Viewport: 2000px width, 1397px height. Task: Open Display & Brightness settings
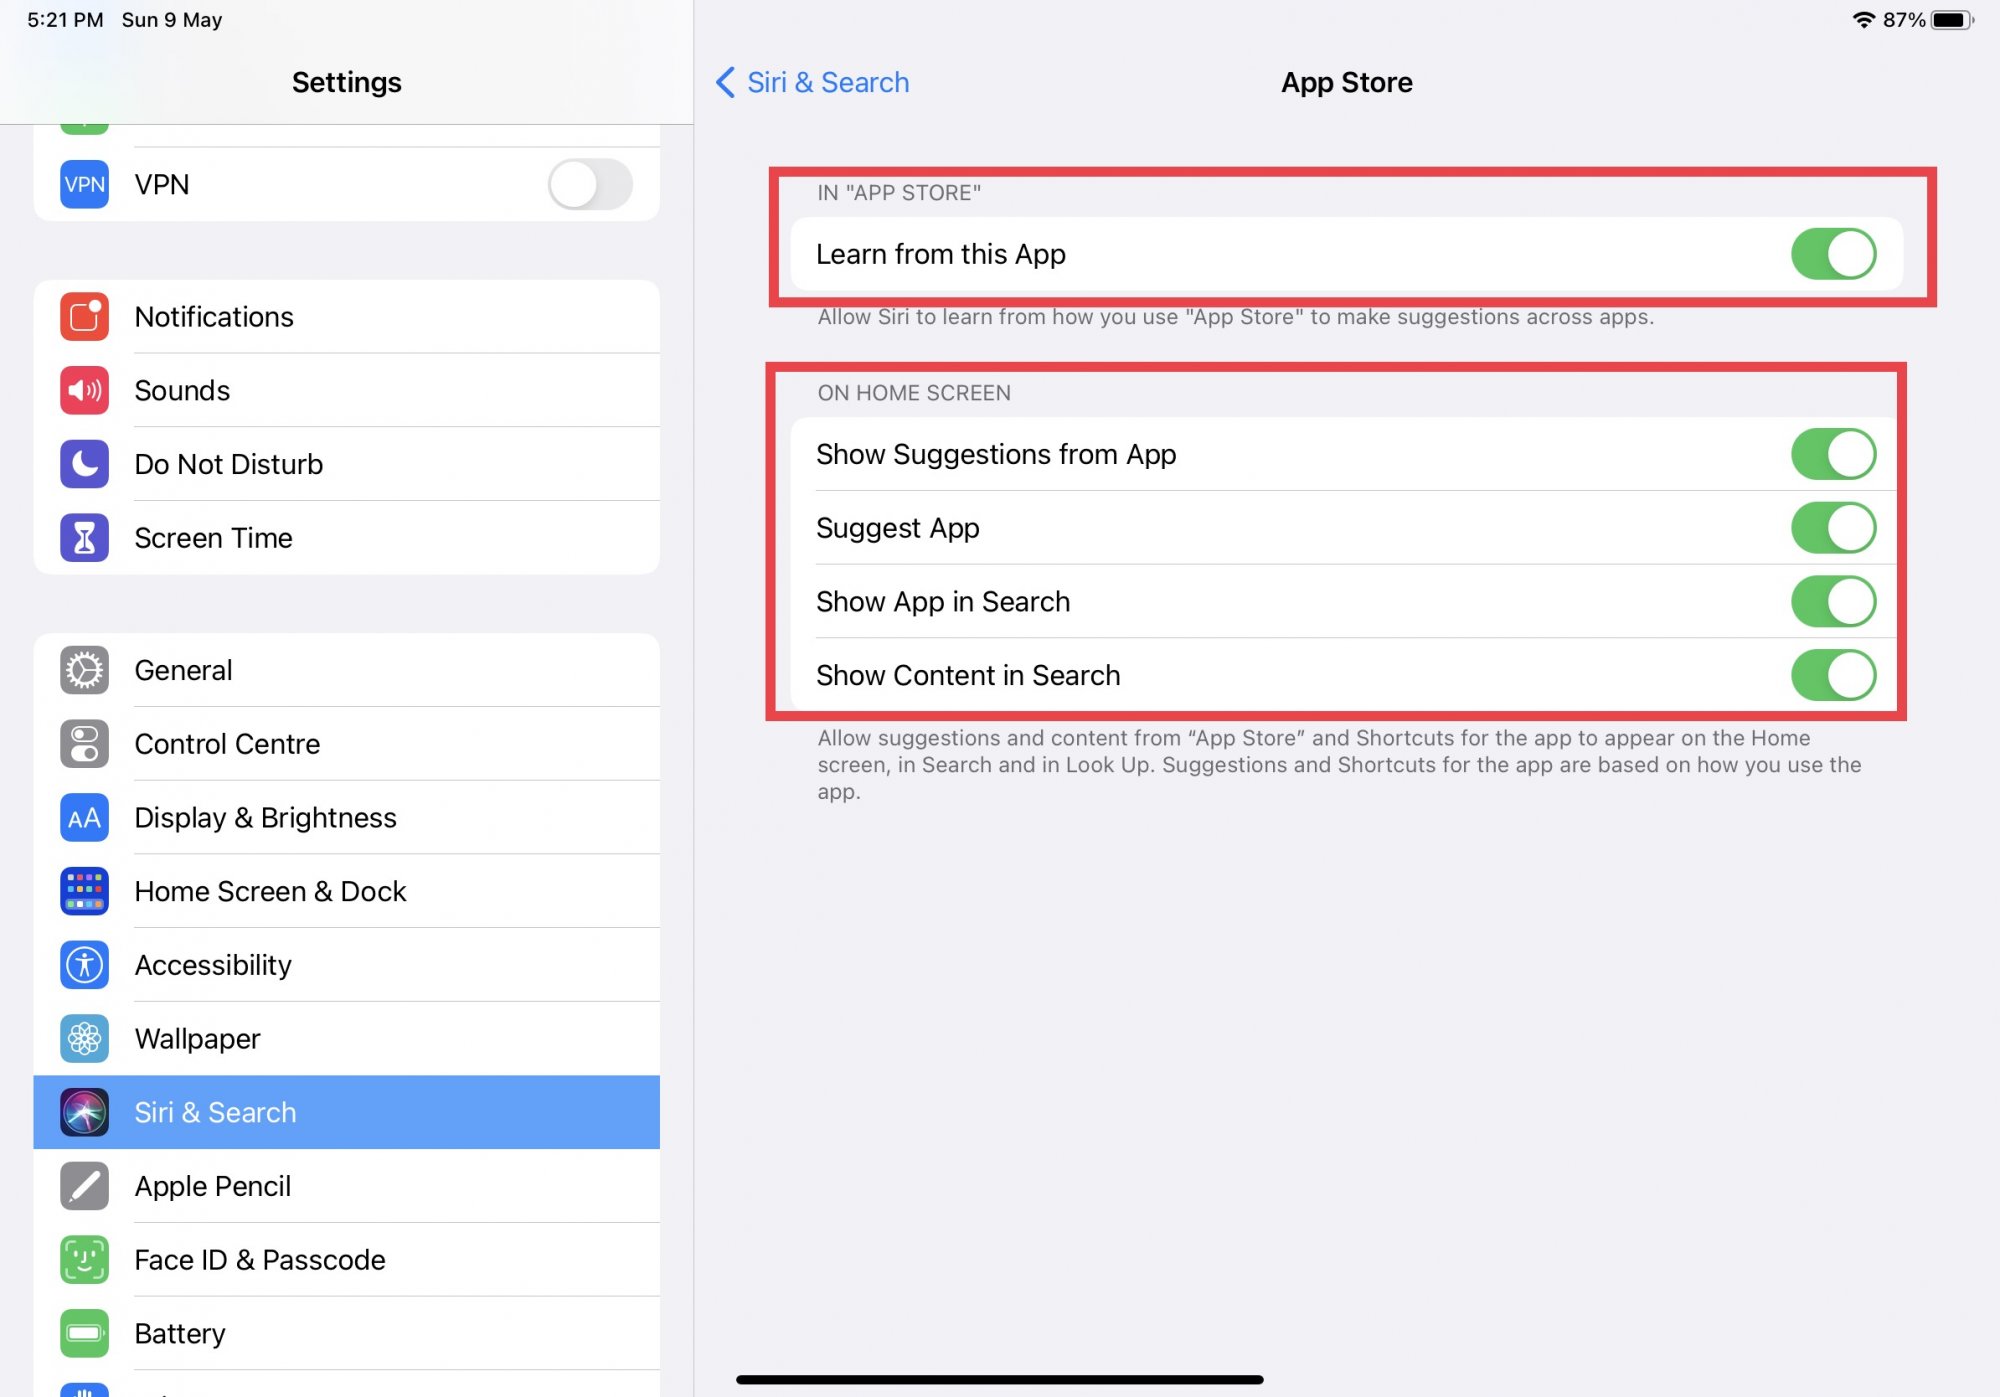pyautogui.click(x=265, y=818)
